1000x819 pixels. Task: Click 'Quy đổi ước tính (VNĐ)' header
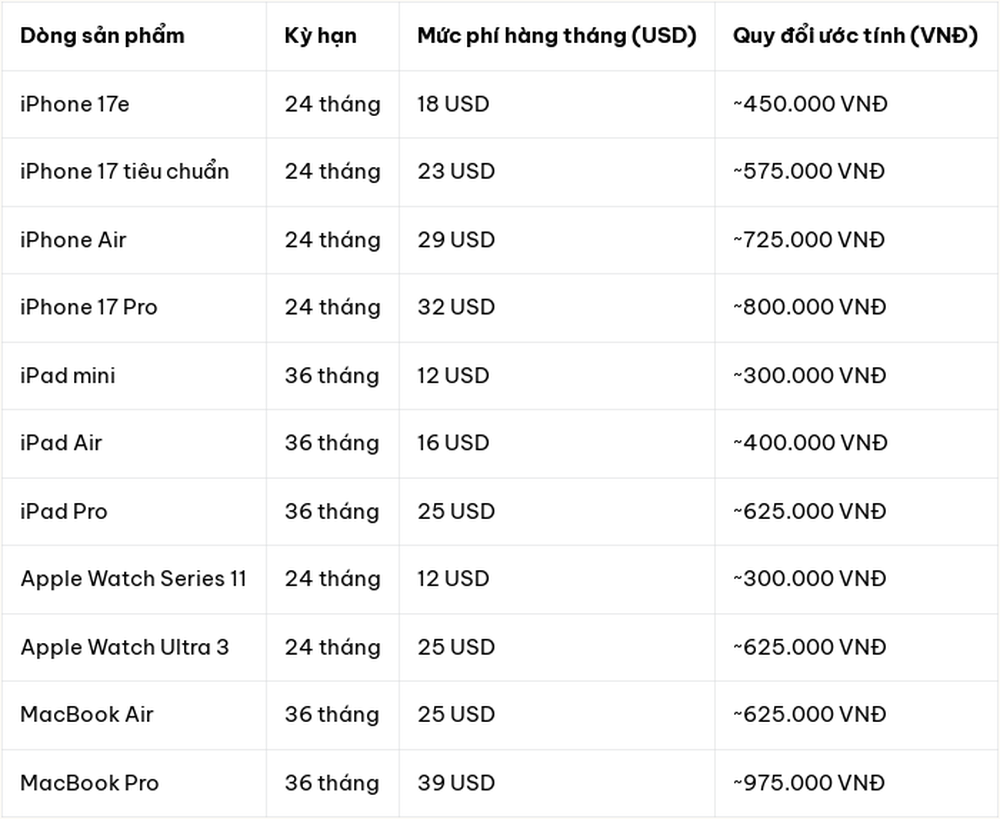pos(855,36)
